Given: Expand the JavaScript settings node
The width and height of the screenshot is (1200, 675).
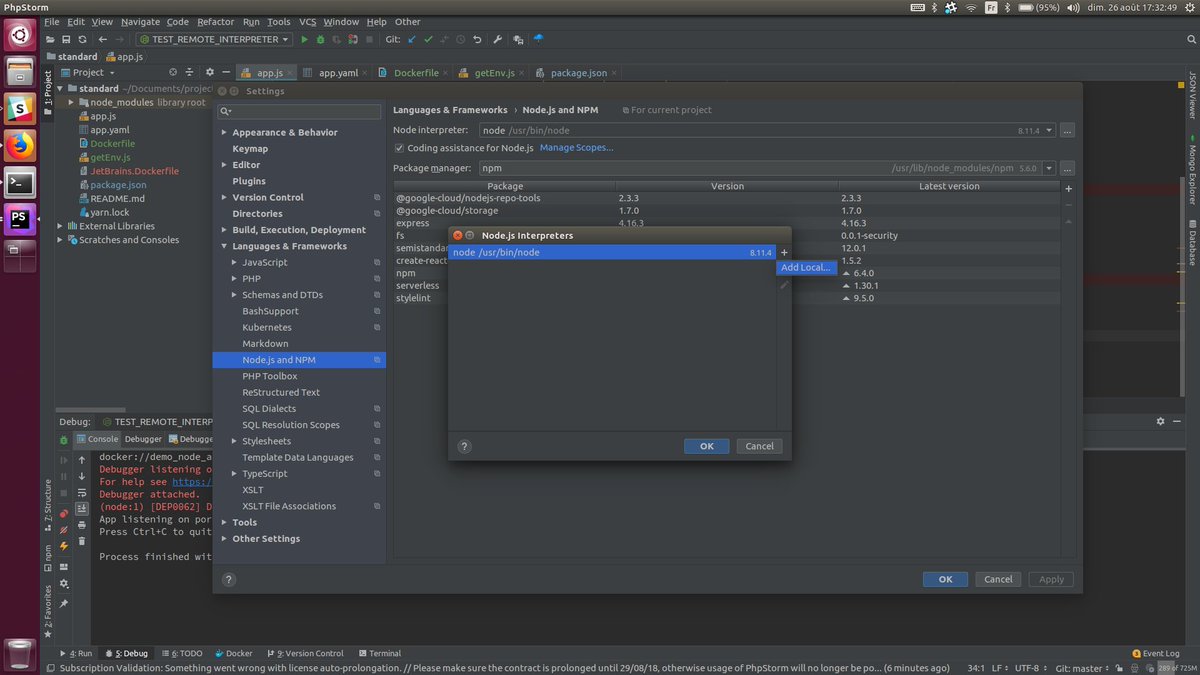Looking at the screenshot, I should pyautogui.click(x=234, y=262).
